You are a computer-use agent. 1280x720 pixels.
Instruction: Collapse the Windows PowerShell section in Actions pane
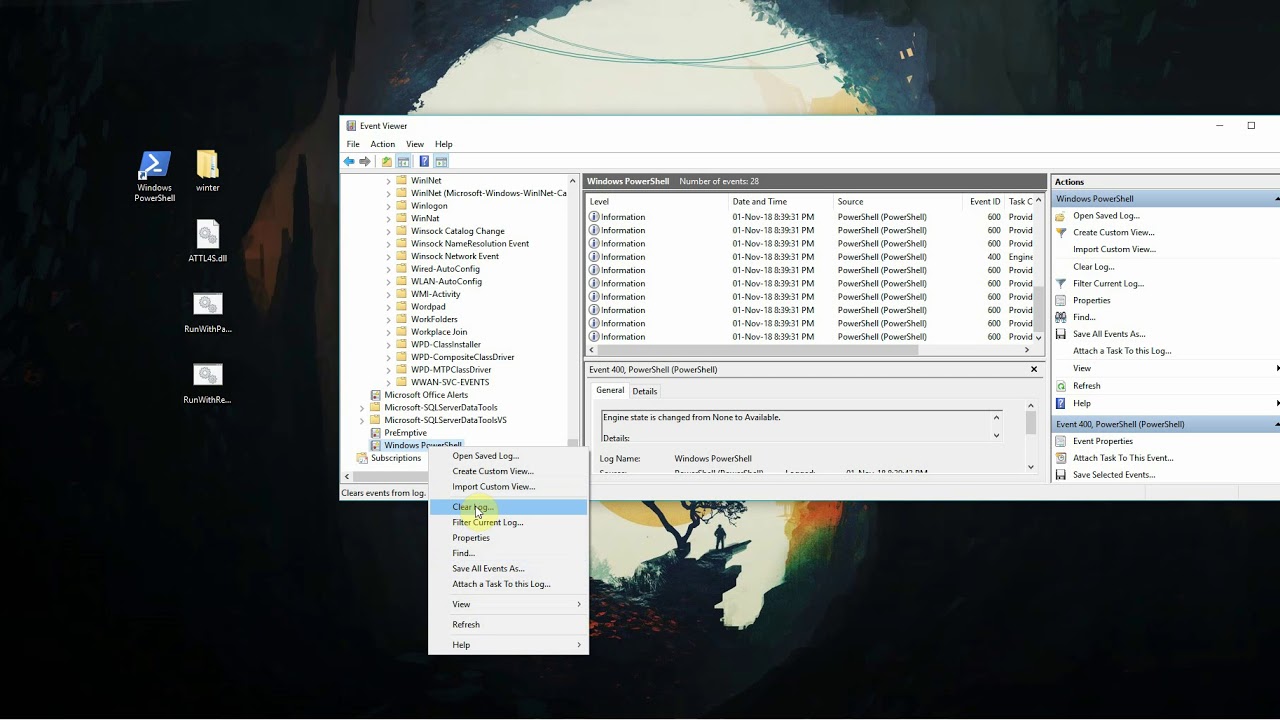tap(1276, 199)
